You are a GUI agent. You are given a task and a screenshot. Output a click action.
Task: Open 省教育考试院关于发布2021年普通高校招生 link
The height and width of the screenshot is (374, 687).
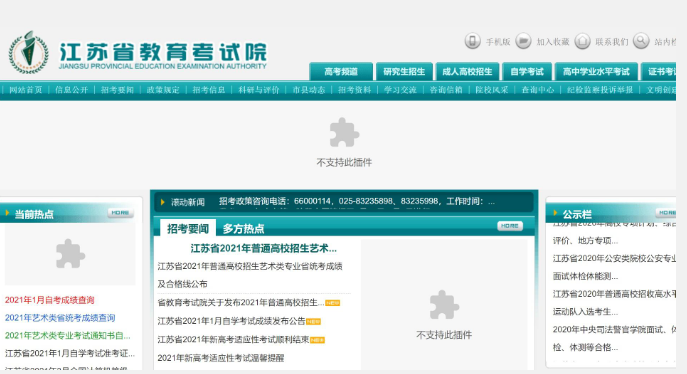[x=241, y=303]
